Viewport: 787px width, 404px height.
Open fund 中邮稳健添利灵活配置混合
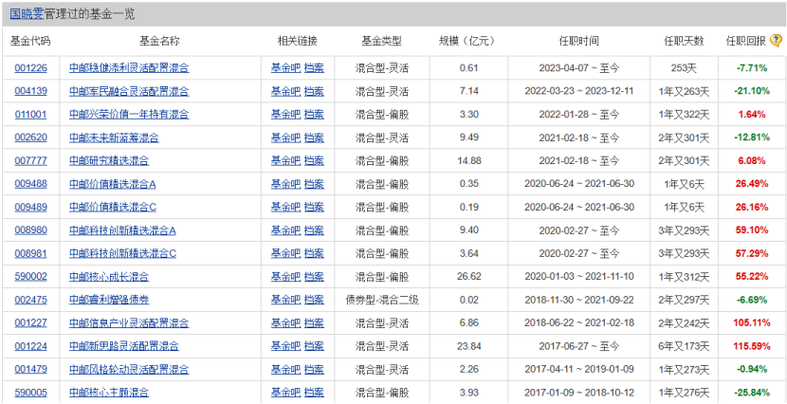pos(129,68)
